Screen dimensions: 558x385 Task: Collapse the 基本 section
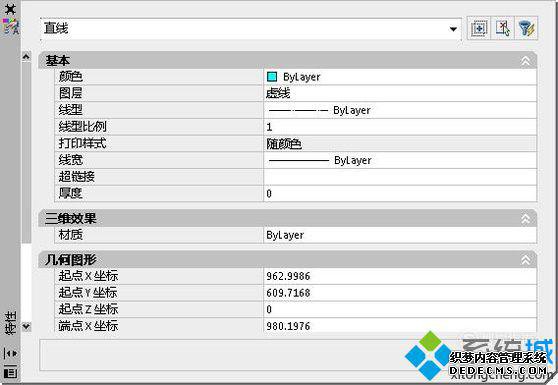point(526,61)
